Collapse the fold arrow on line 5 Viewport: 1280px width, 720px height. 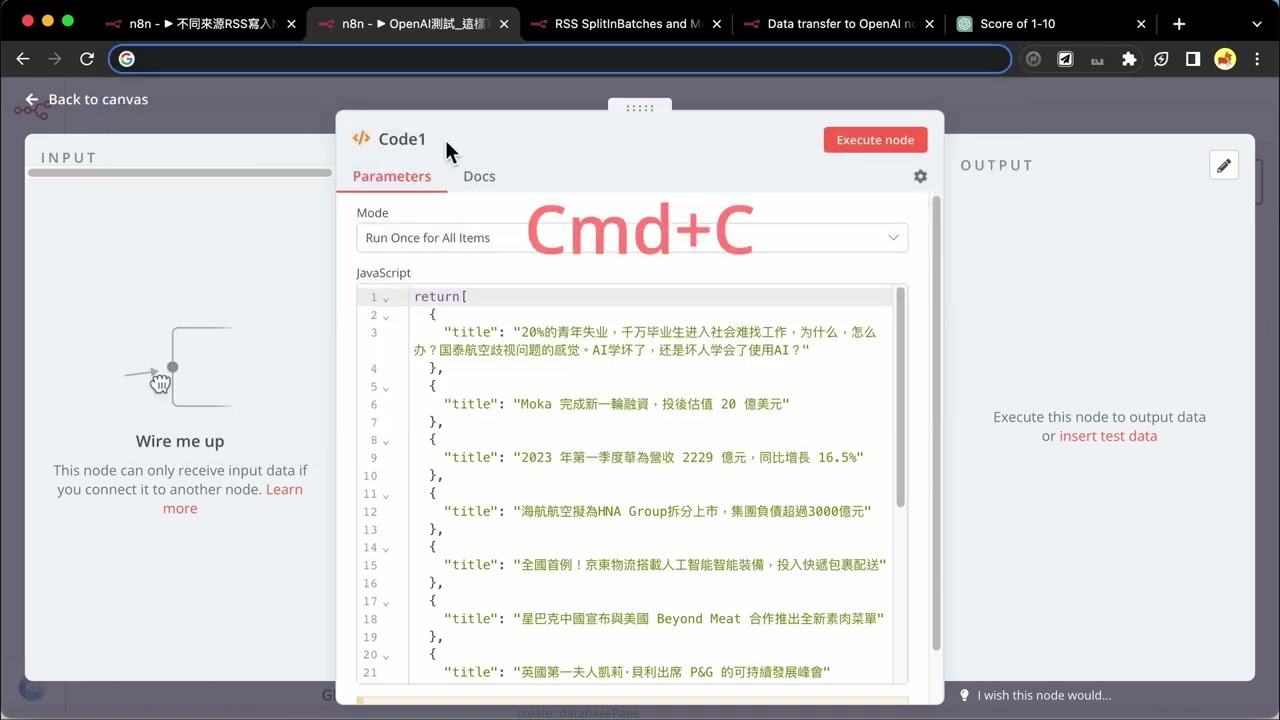point(386,388)
